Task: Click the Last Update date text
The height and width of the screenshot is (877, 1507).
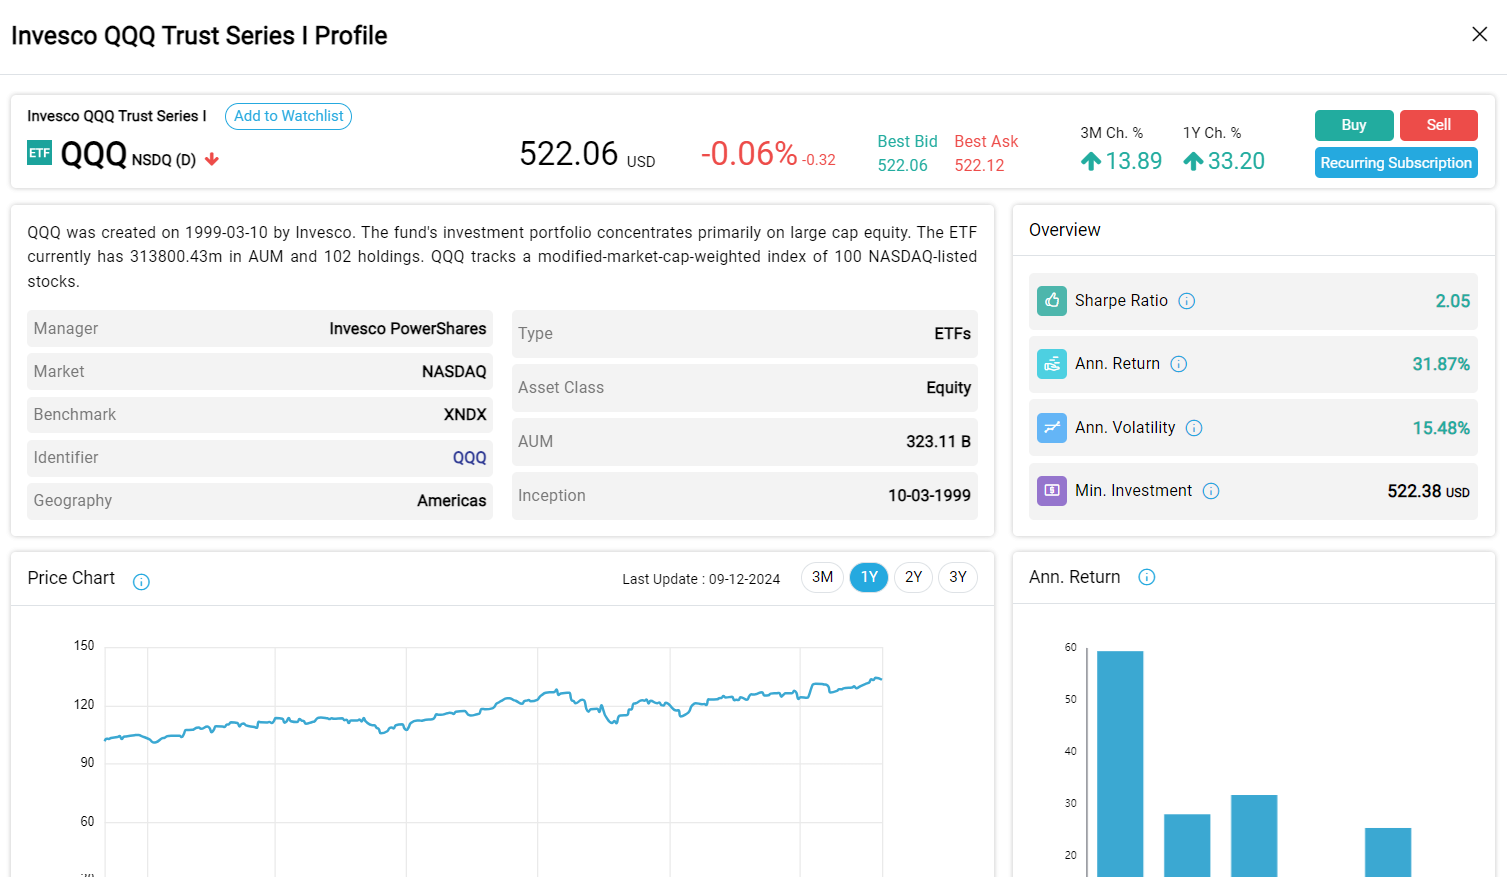Action: click(701, 579)
